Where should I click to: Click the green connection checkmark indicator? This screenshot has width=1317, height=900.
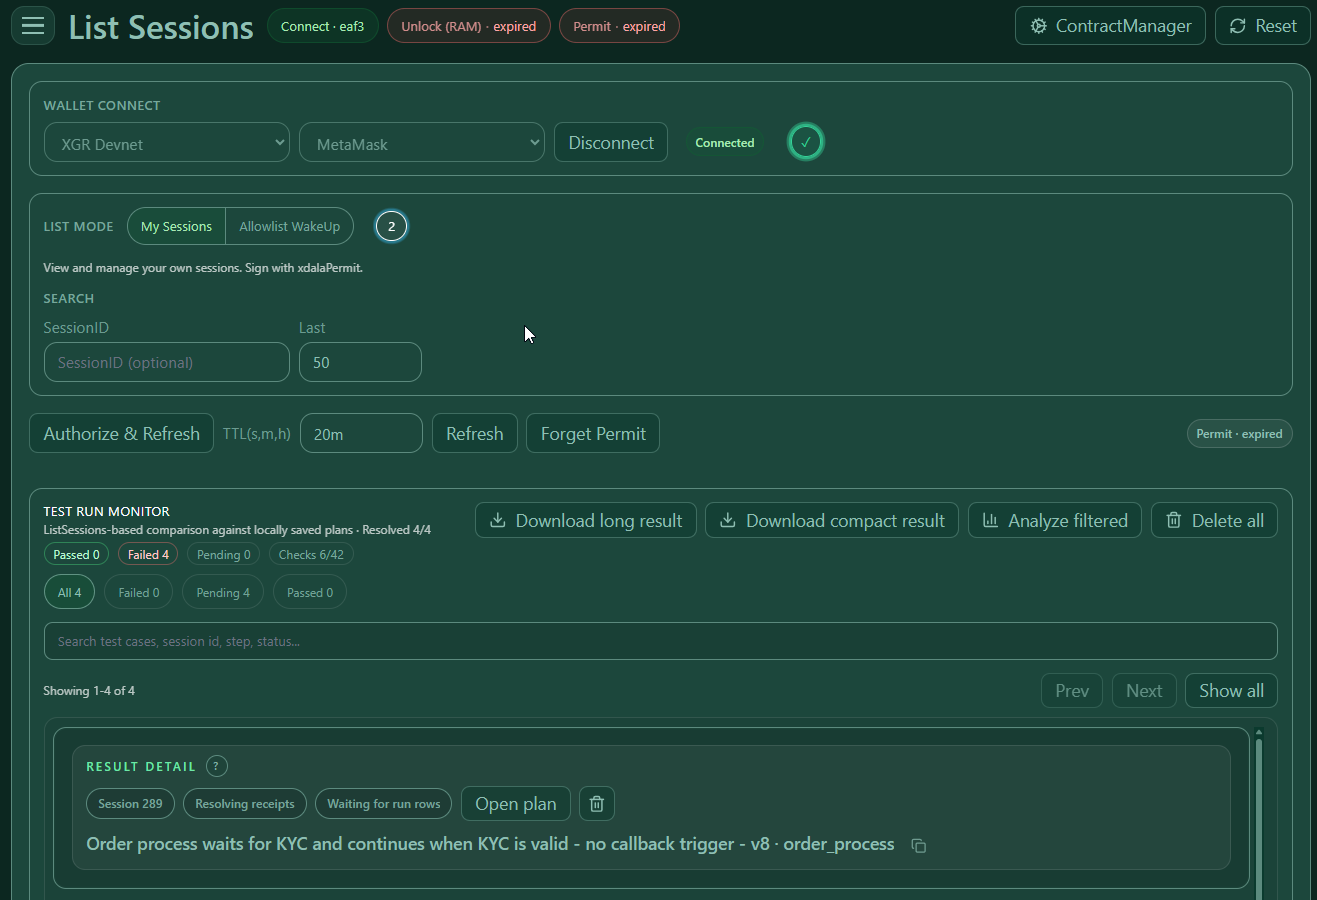(x=806, y=142)
